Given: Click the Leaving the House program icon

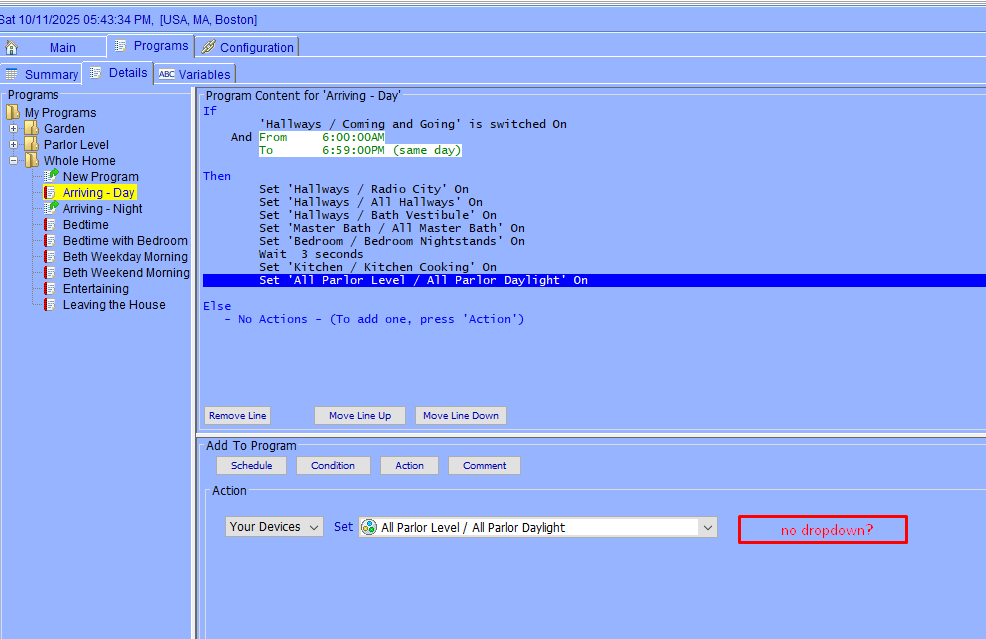Looking at the screenshot, I should tap(50, 305).
